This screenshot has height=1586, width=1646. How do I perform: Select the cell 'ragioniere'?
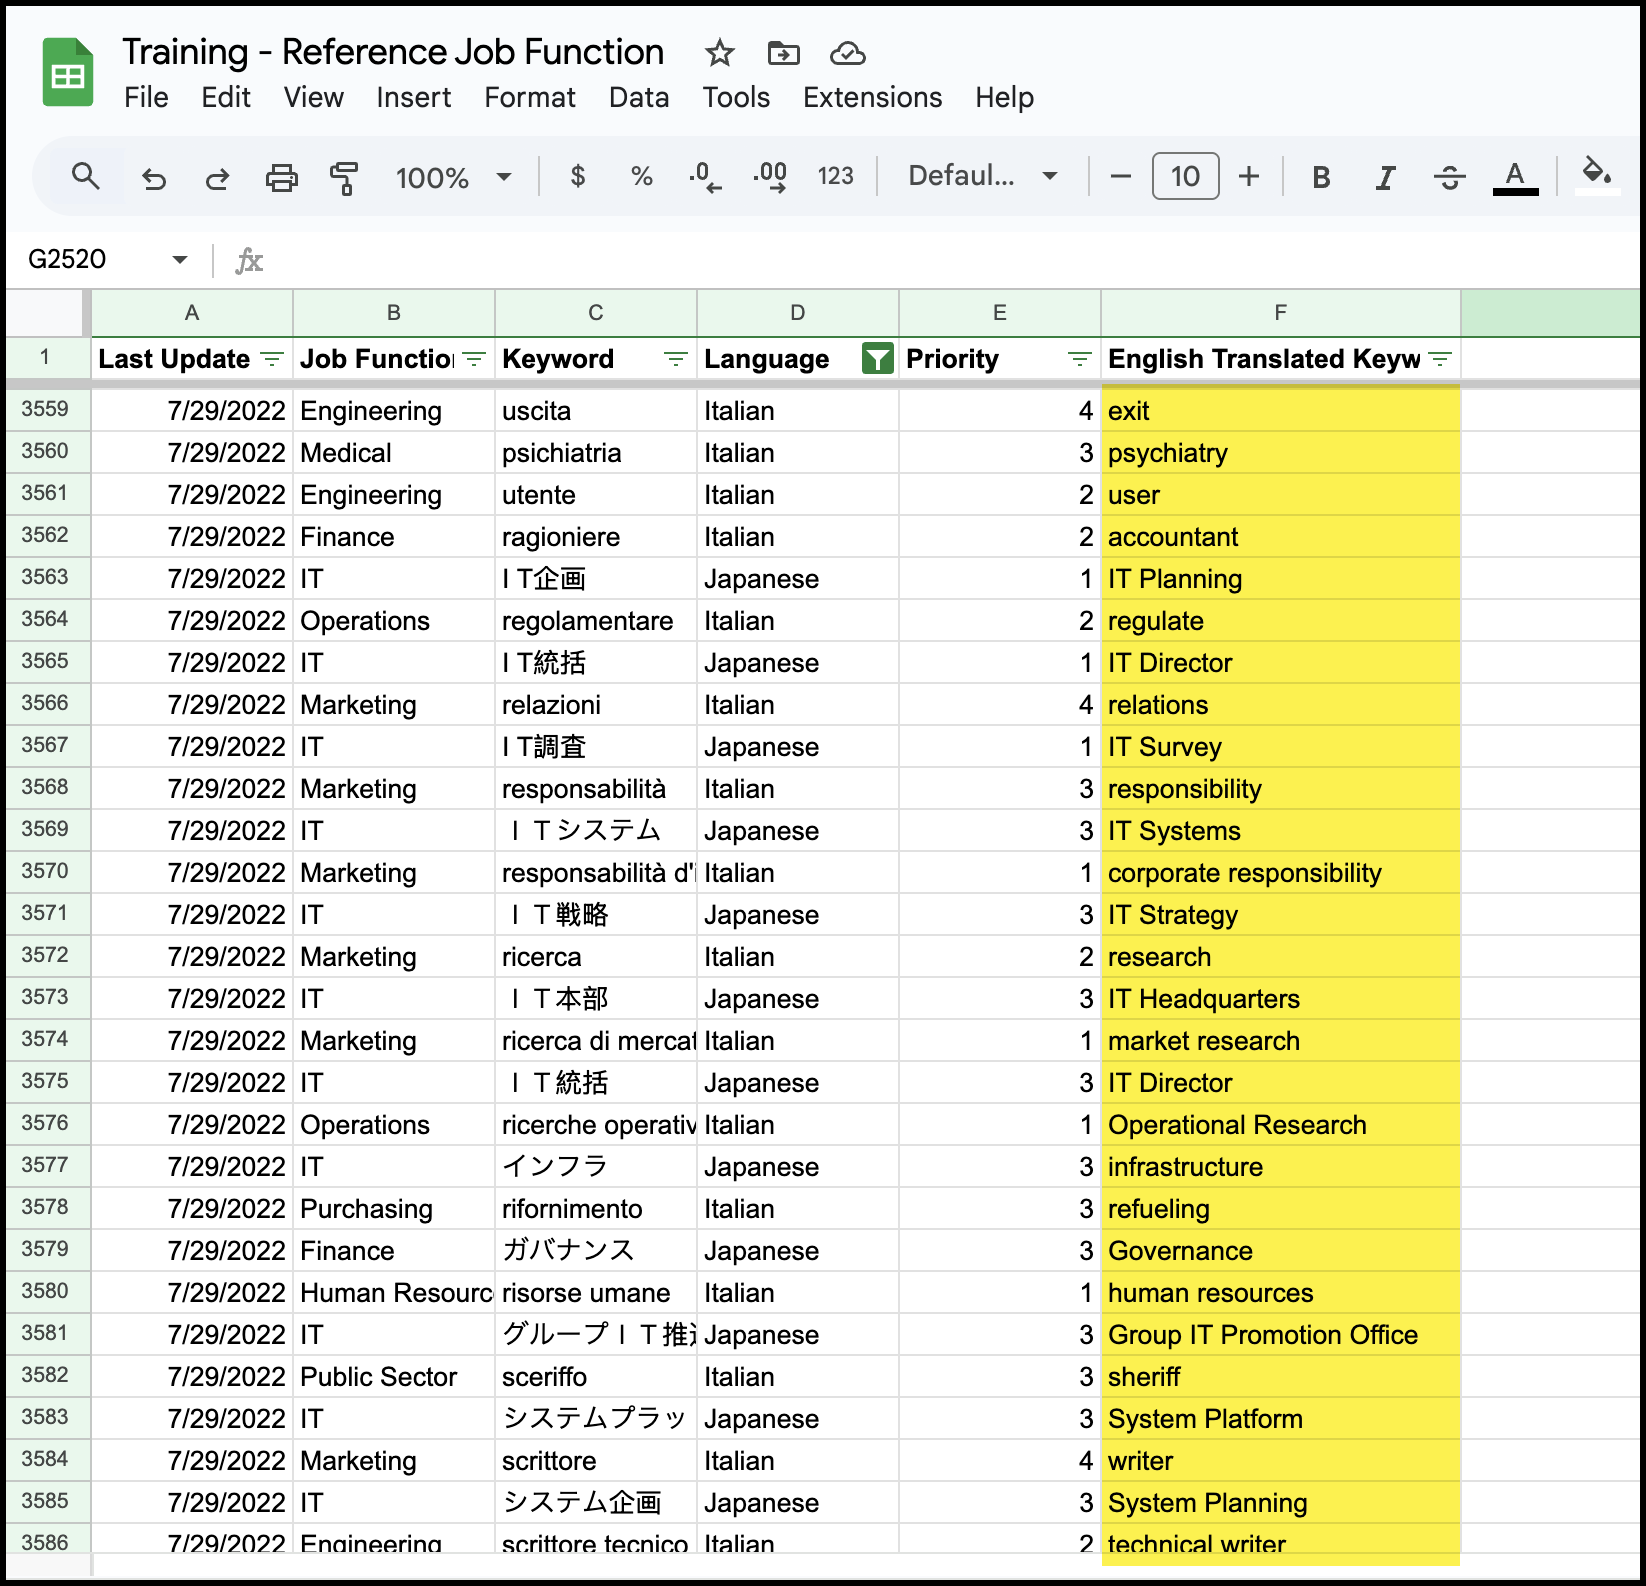click(596, 537)
